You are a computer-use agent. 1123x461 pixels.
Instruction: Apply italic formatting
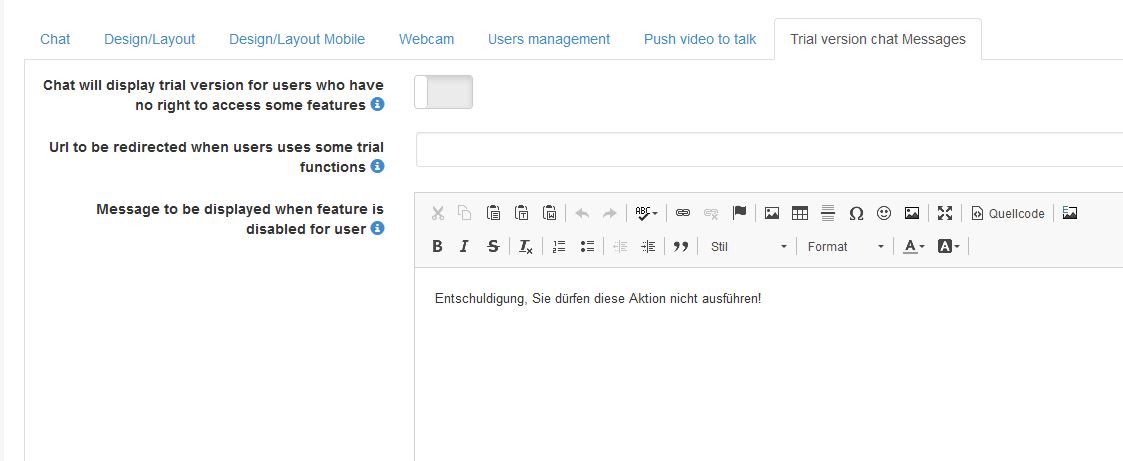[464, 247]
